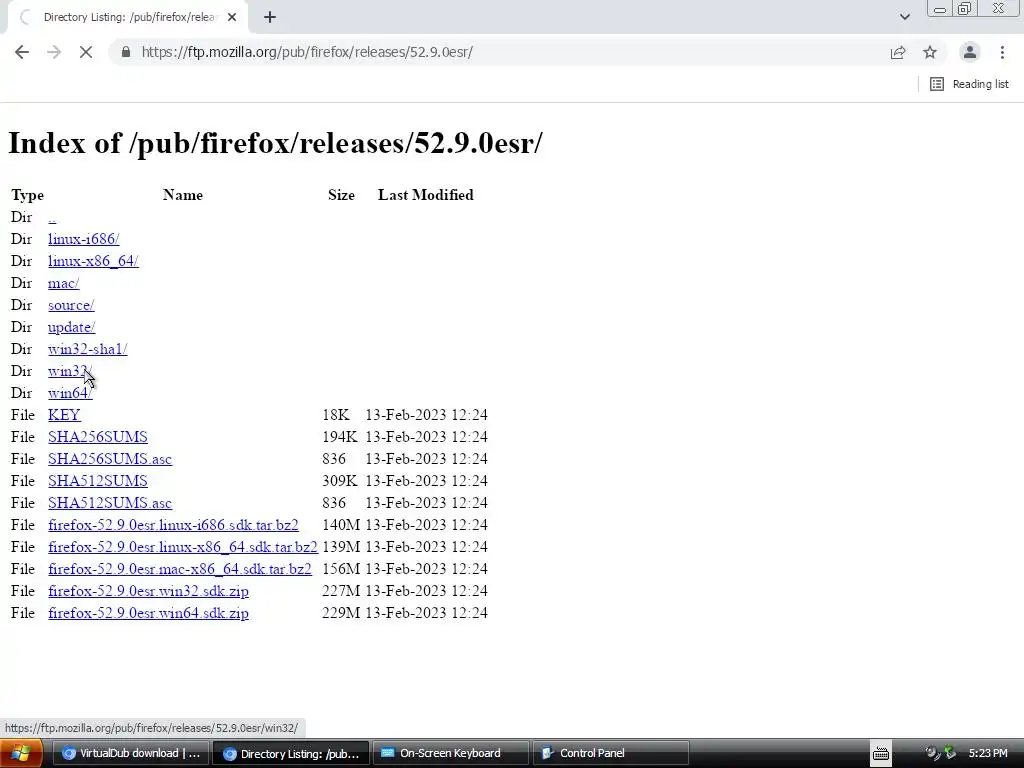This screenshot has width=1024, height=768.
Task: Open the SHA512SUMS file link
Action: [x=98, y=481]
